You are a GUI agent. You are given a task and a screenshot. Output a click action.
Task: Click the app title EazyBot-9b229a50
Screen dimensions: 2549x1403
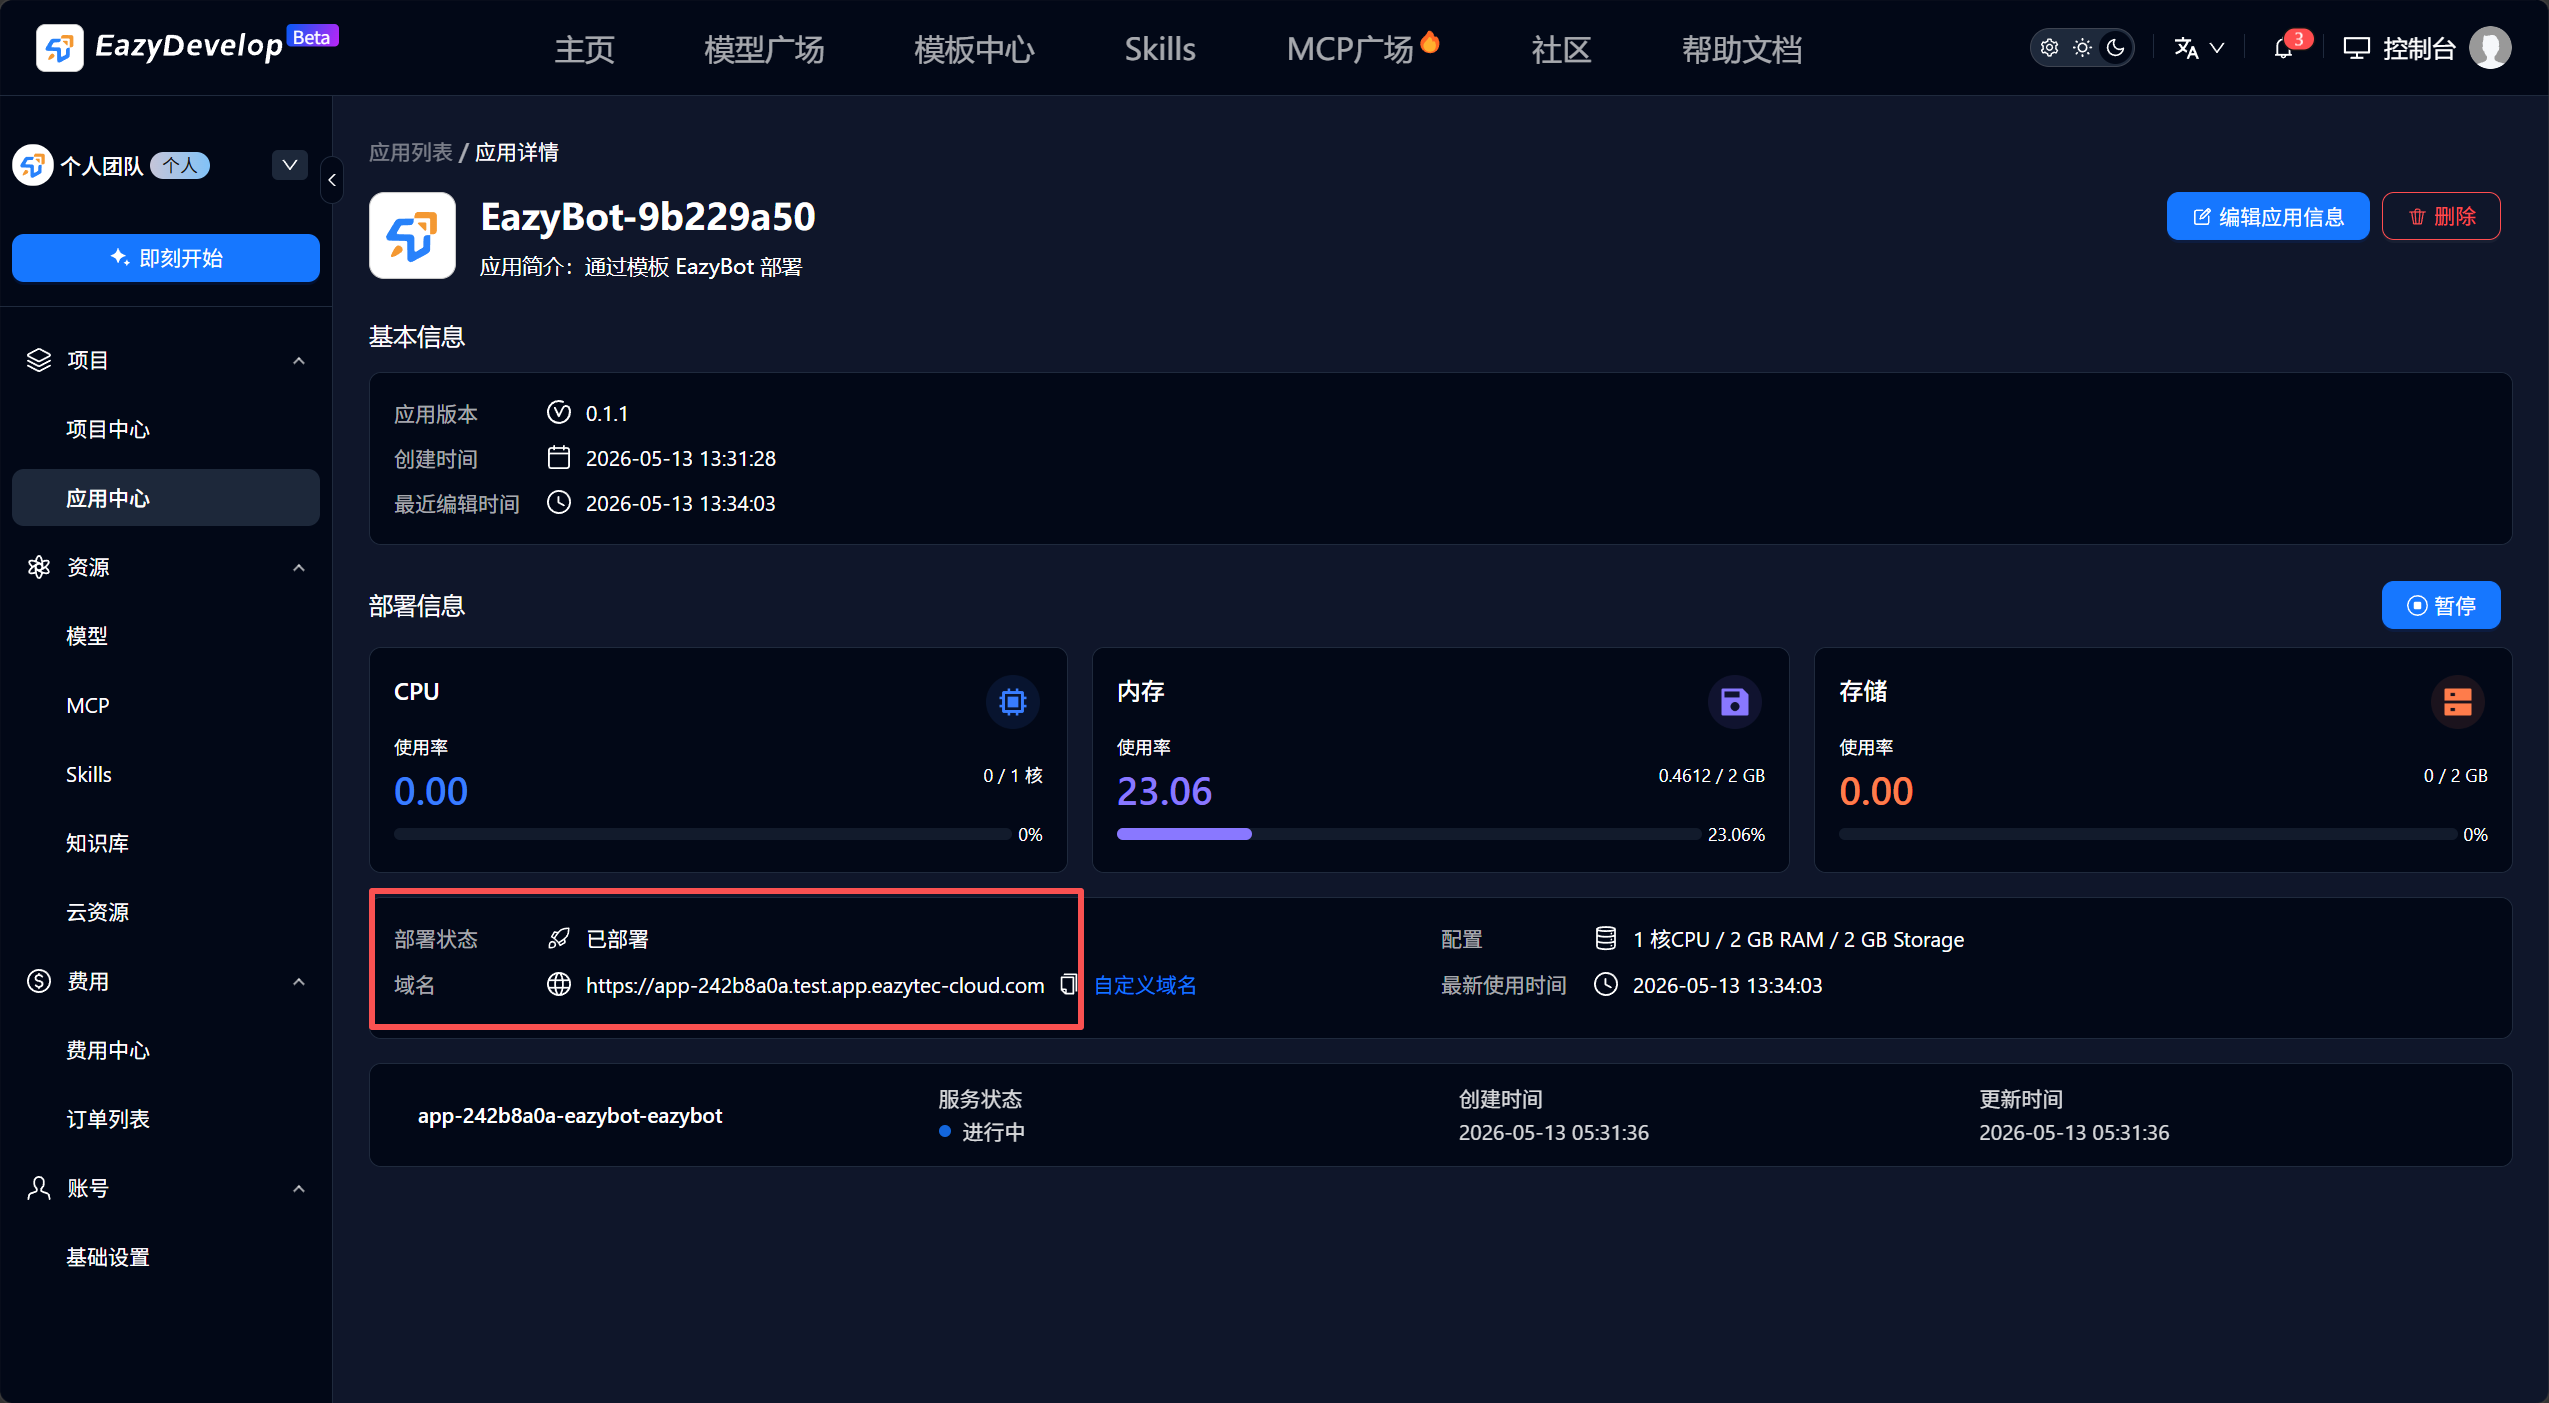tap(648, 216)
